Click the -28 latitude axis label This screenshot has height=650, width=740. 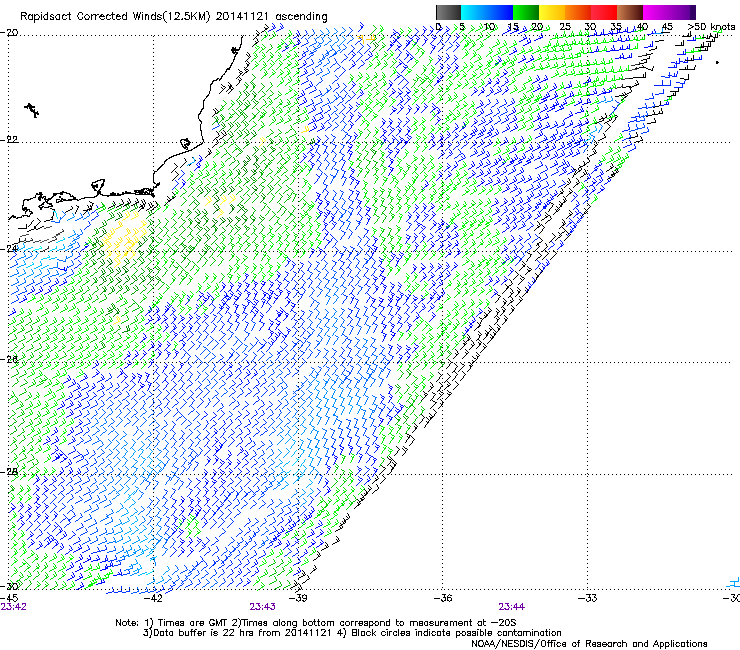(9, 472)
